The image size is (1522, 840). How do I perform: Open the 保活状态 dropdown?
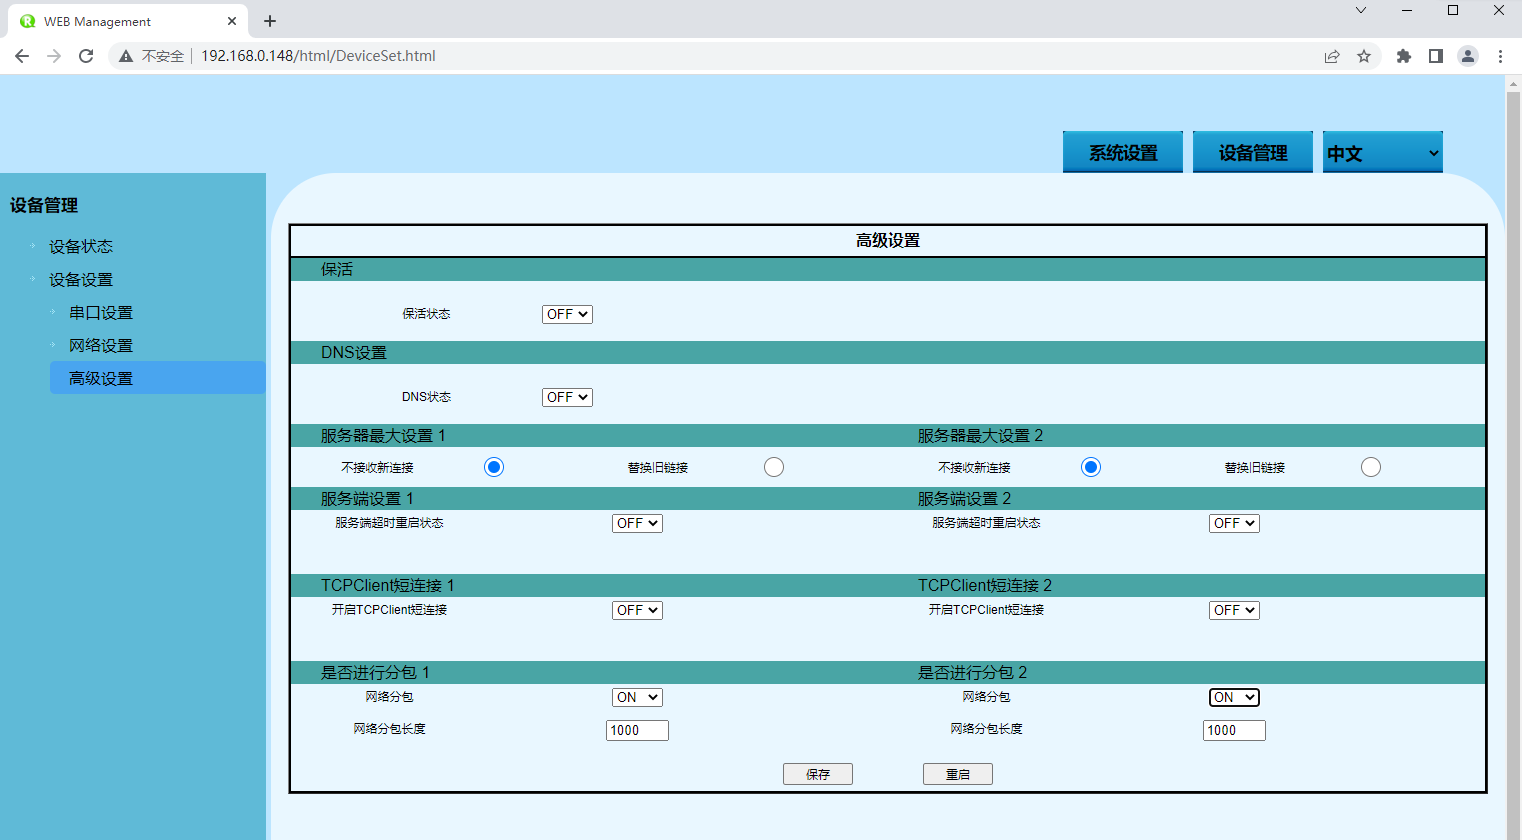(567, 314)
